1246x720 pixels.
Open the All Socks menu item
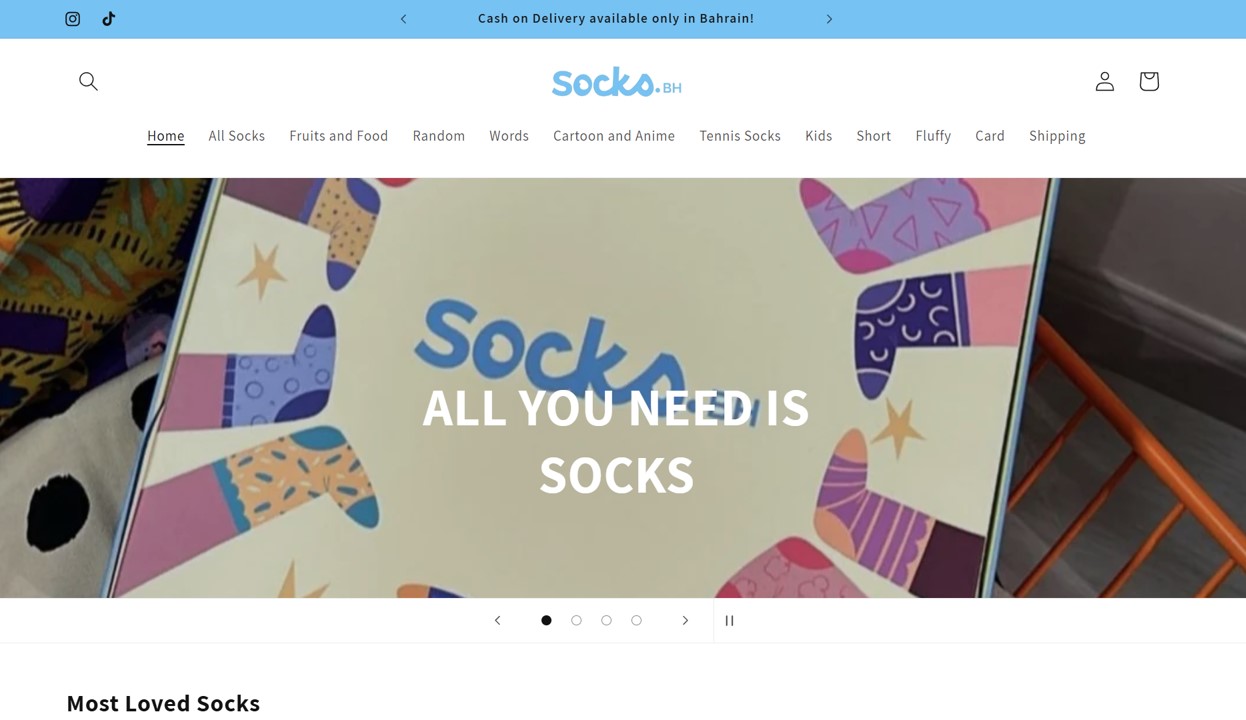[x=237, y=136]
